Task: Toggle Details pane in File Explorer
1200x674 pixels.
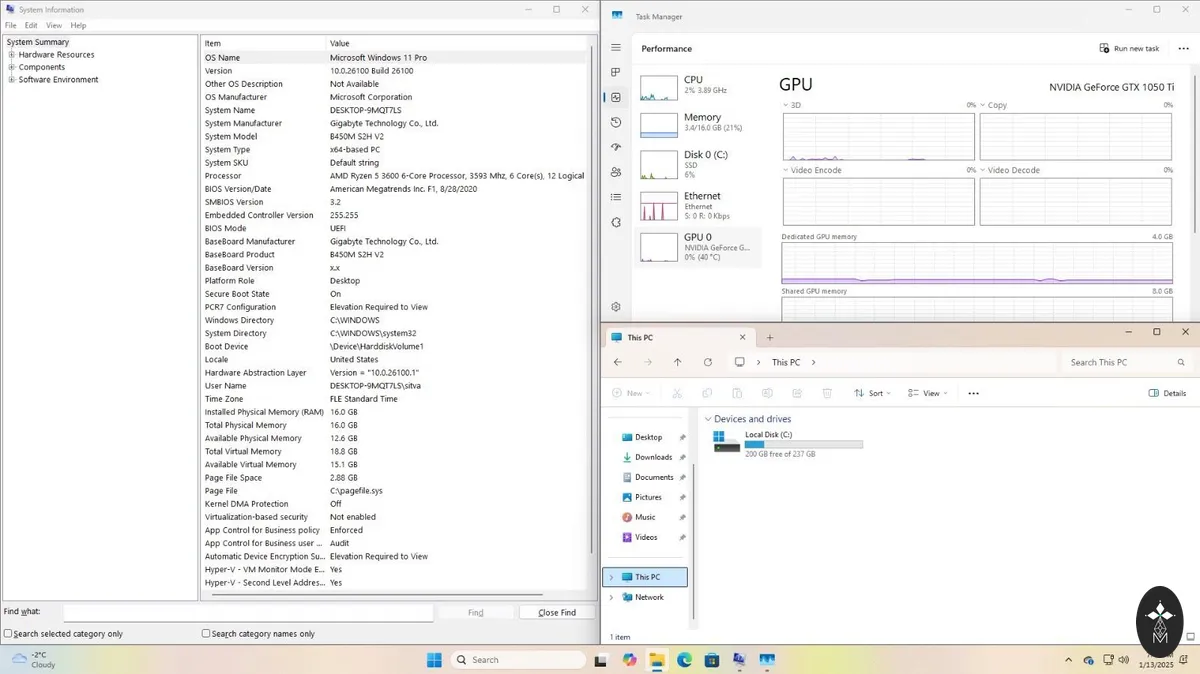Action: click(x=1167, y=393)
